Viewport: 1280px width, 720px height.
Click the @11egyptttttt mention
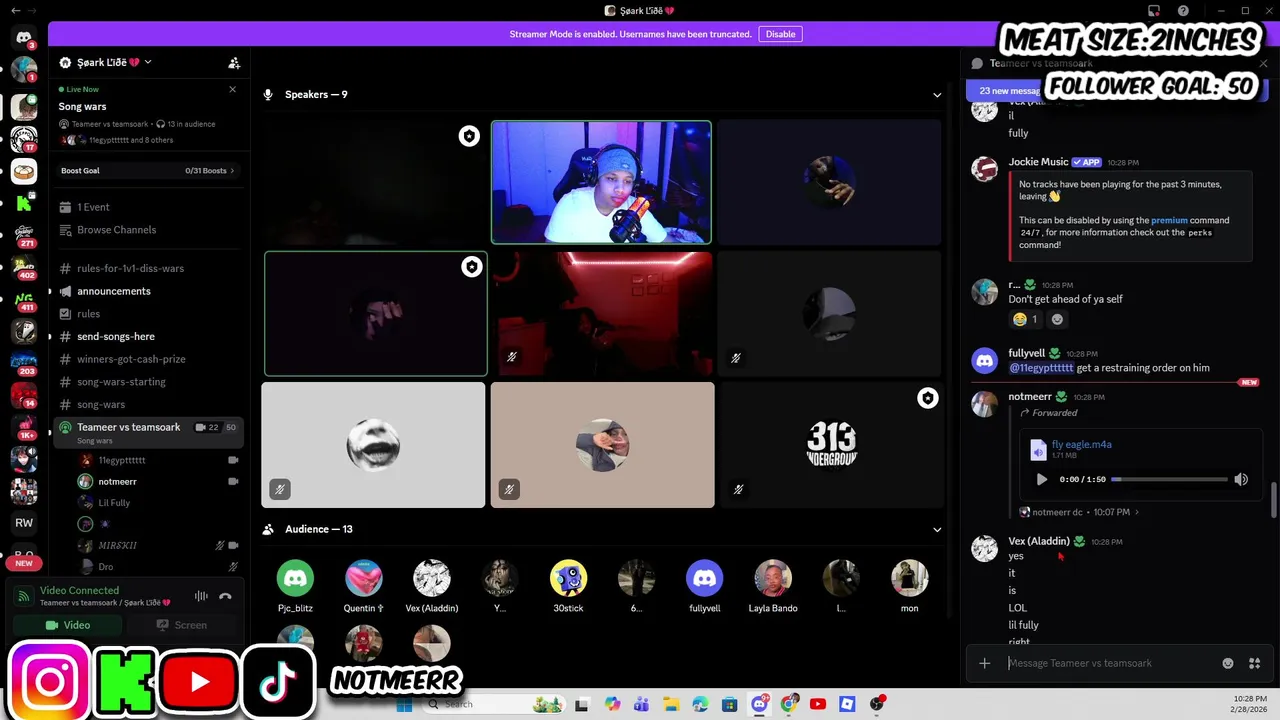click(x=1041, y=367)
